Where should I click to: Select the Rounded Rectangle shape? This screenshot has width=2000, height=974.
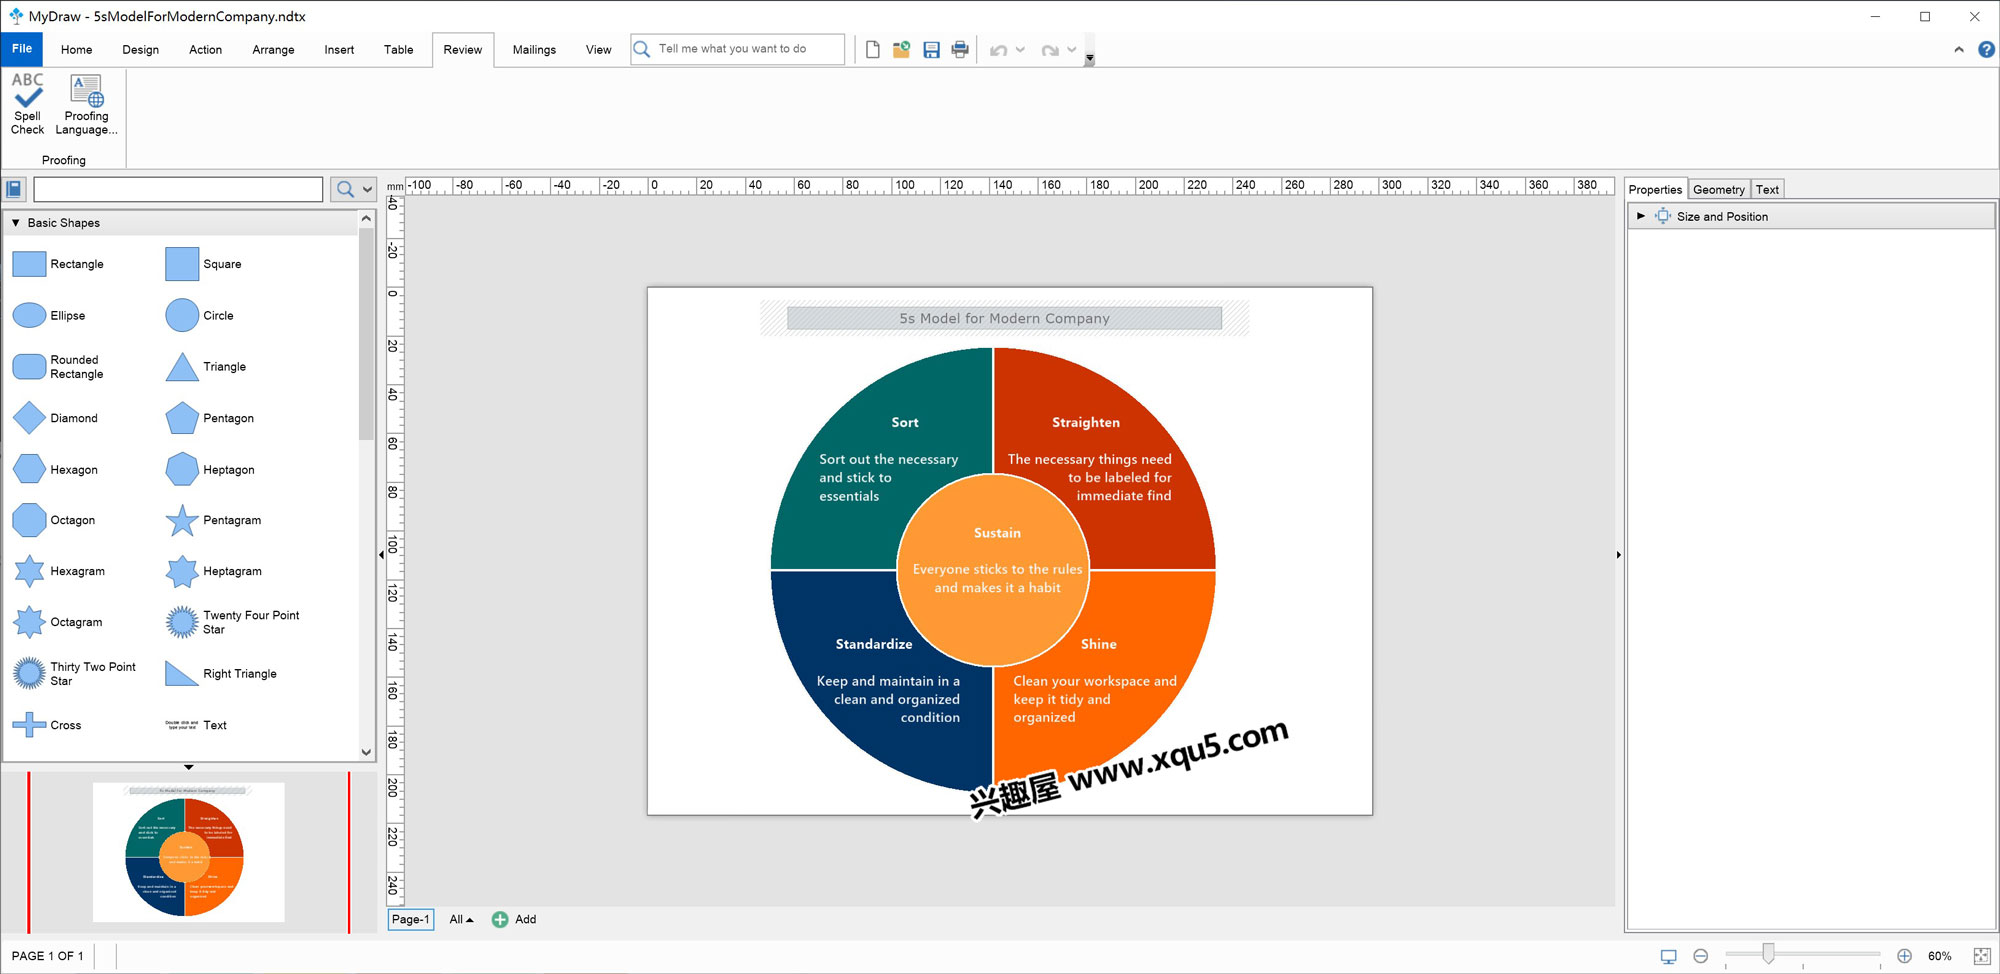58,367
